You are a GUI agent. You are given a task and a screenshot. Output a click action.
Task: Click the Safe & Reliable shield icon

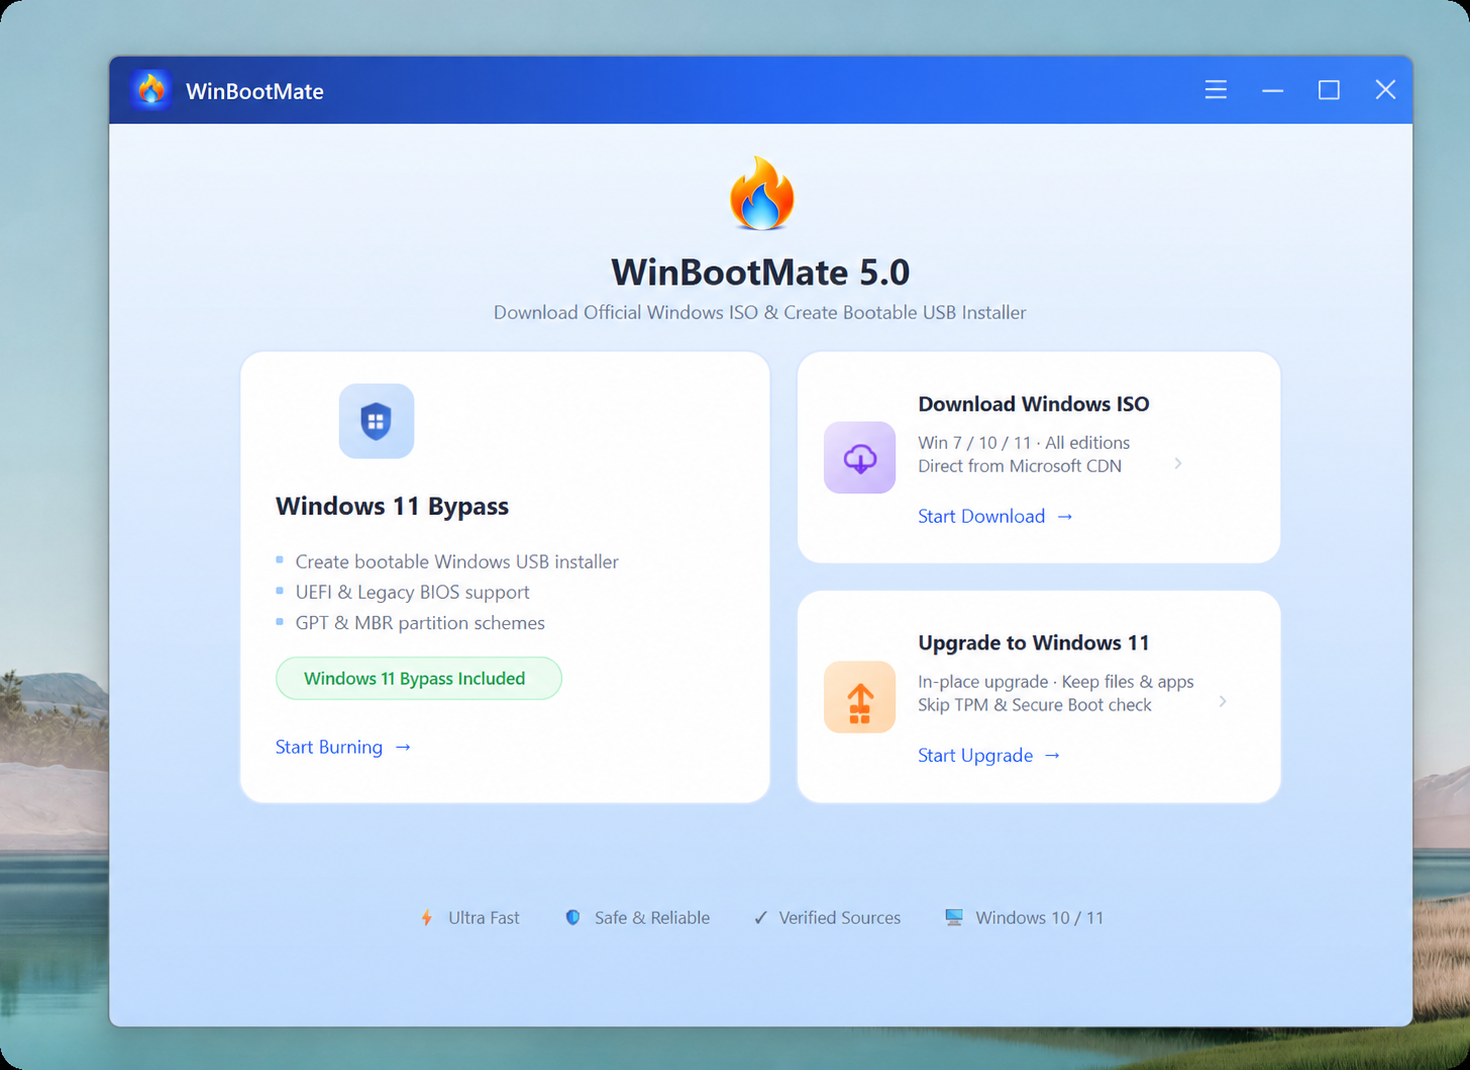573,918
